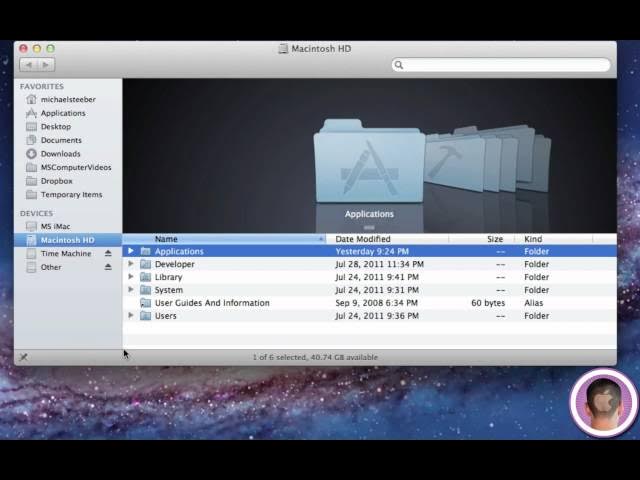
Task: Click inside the search field
Action: [501, 65]
